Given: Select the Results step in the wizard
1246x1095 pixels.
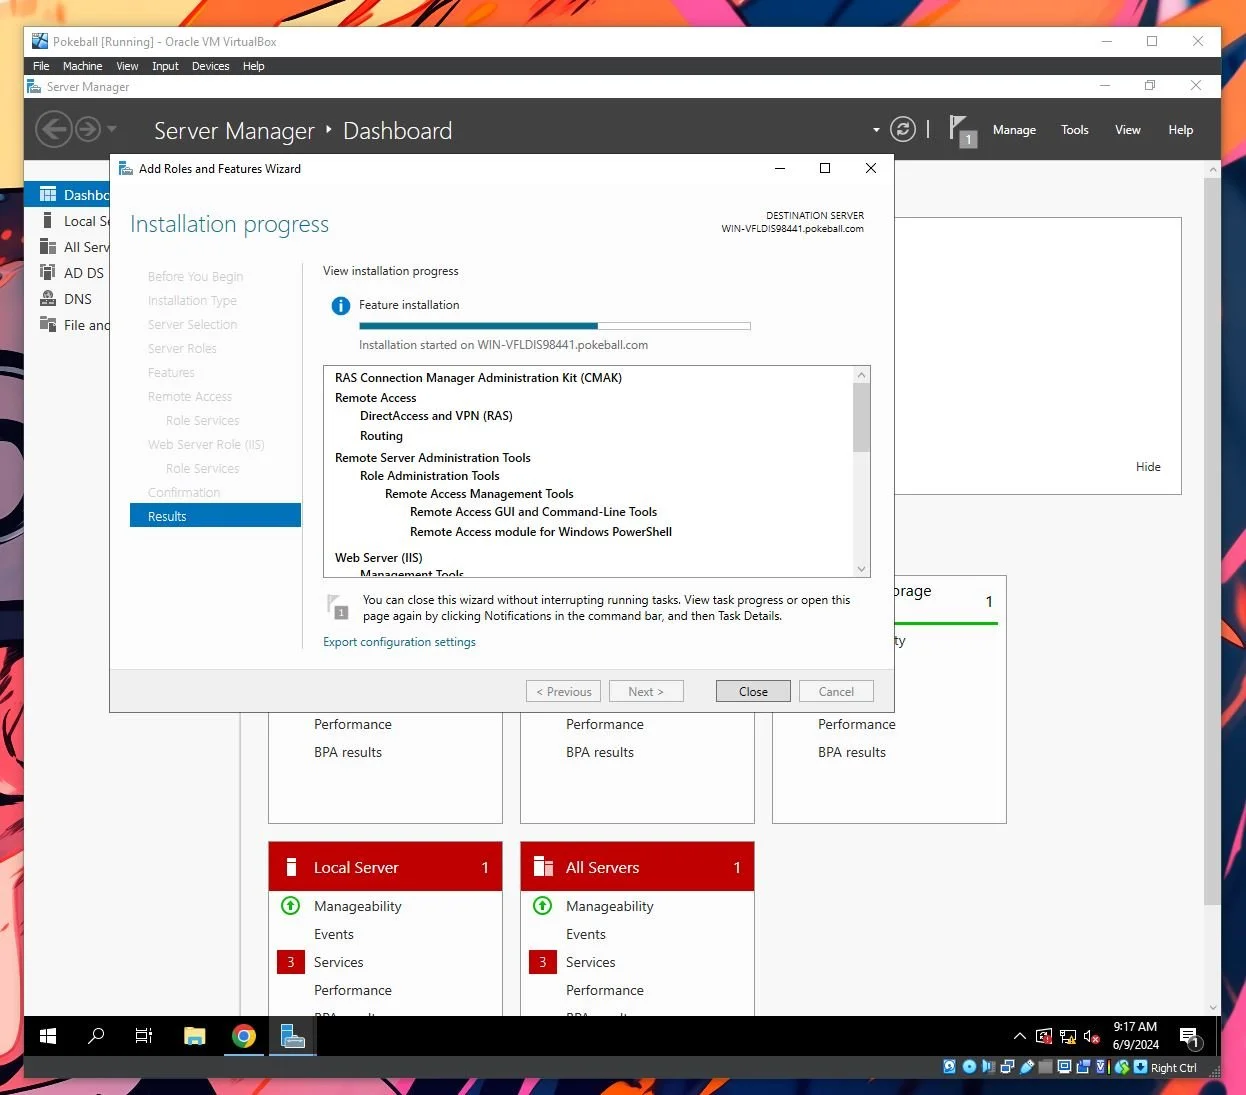Looking at the screenshot, I should coord(215,515).
